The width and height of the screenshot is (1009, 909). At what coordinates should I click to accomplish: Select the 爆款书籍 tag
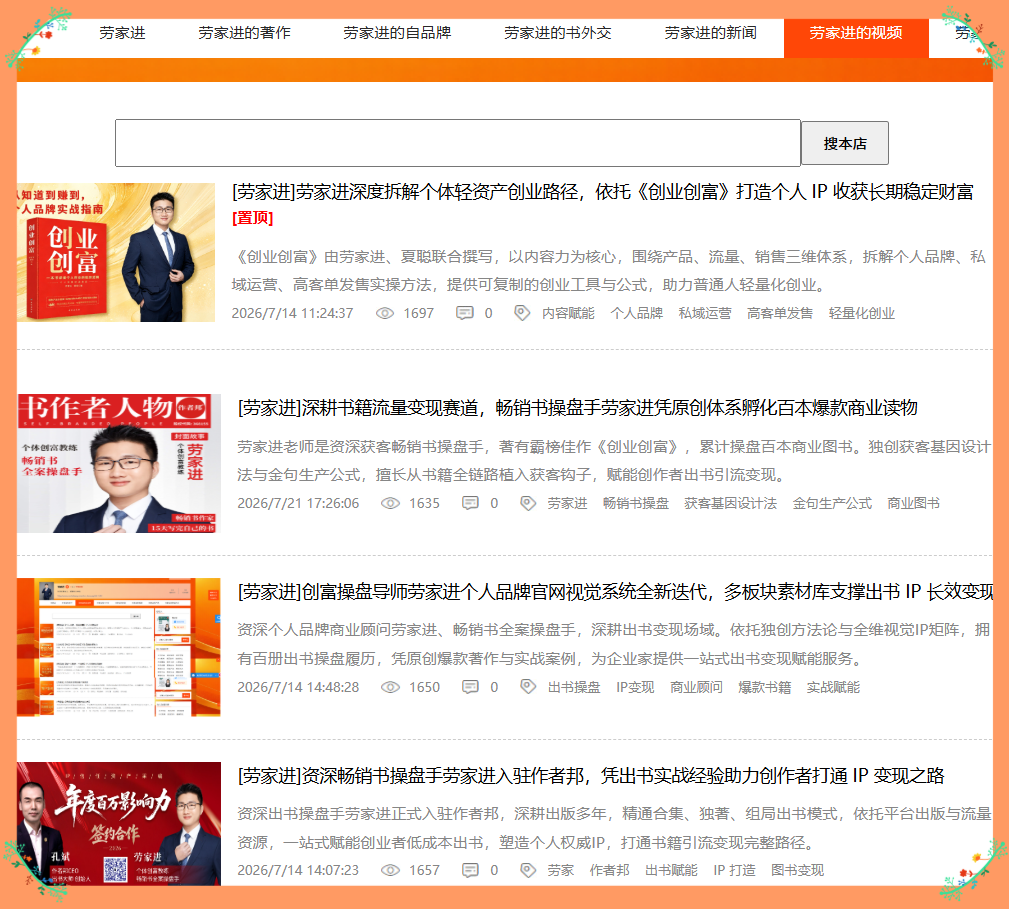(x=764, y=687)
